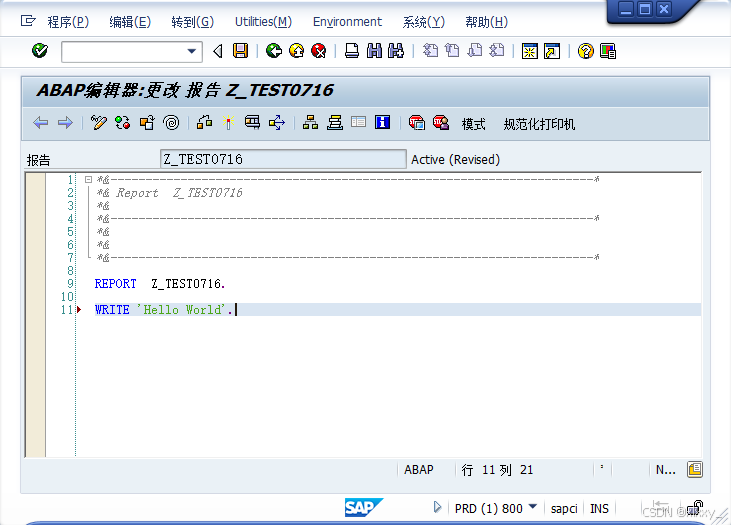The height and width of the screenshot is (525, 731).
Task: Collapse the command field triangle
Action: coord(218,51)
